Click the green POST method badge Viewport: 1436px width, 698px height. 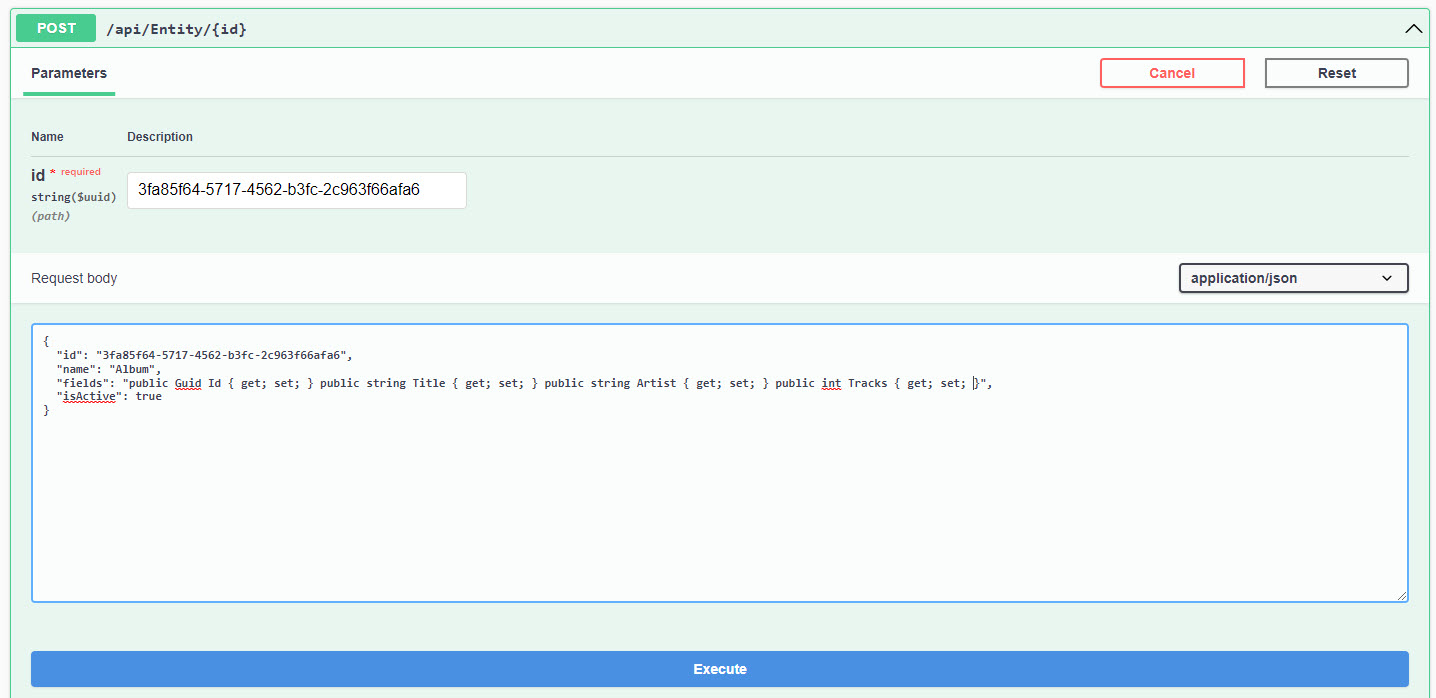click(x=55, y=28)
